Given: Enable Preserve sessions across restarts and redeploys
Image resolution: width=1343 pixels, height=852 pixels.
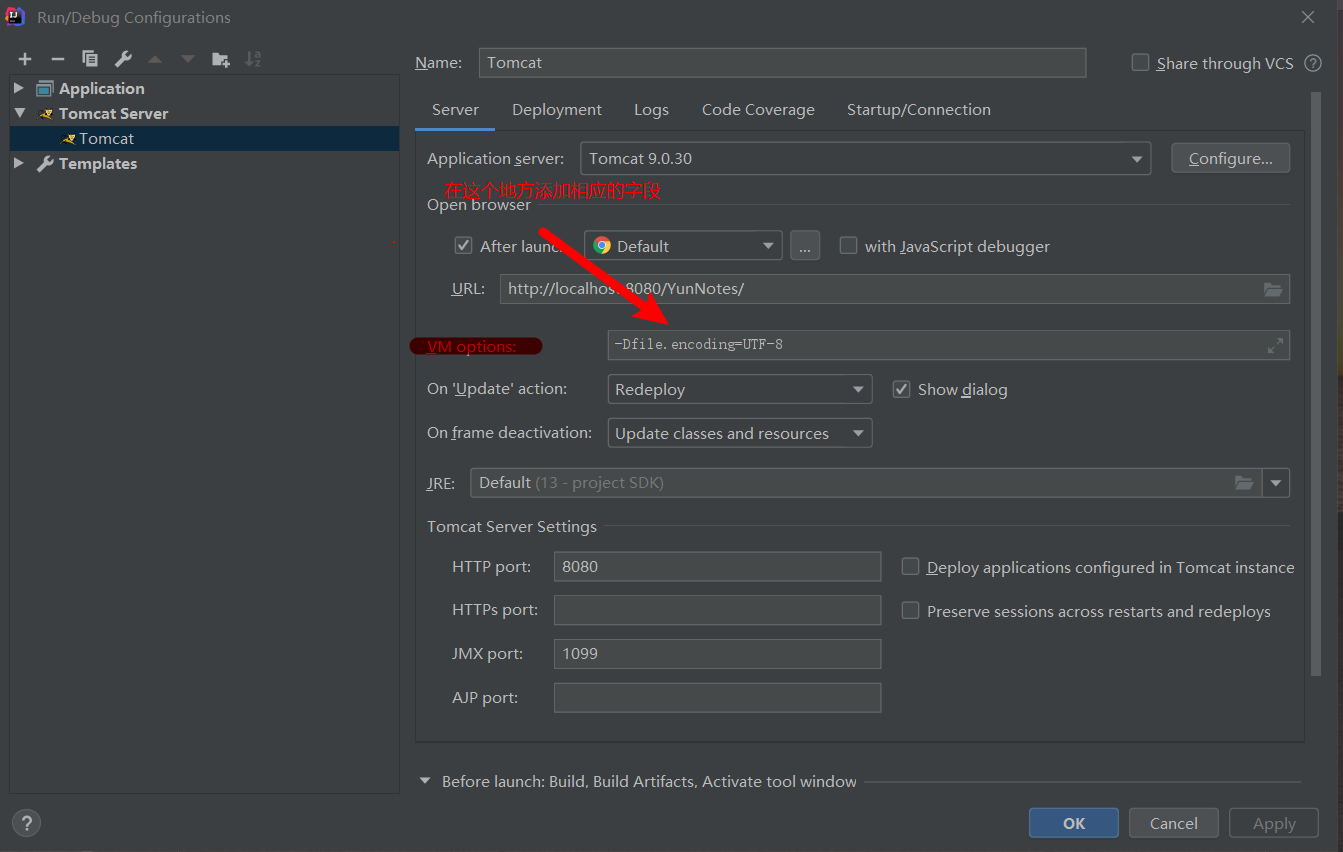Looking at the screenshot, I should pos(910,610).
